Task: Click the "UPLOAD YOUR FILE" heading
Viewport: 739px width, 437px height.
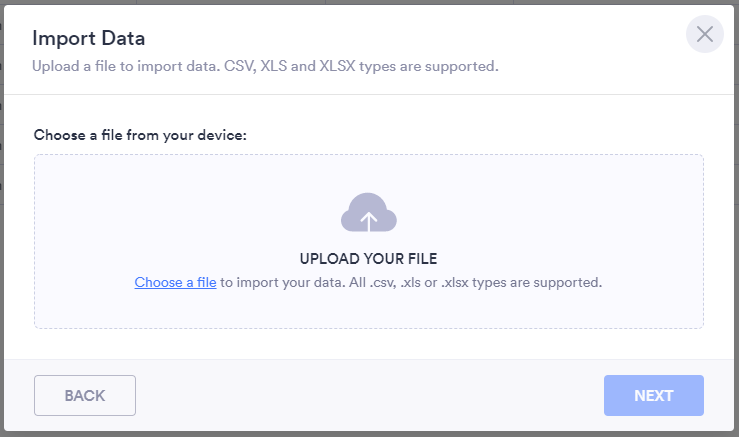Action: [369, 258]
